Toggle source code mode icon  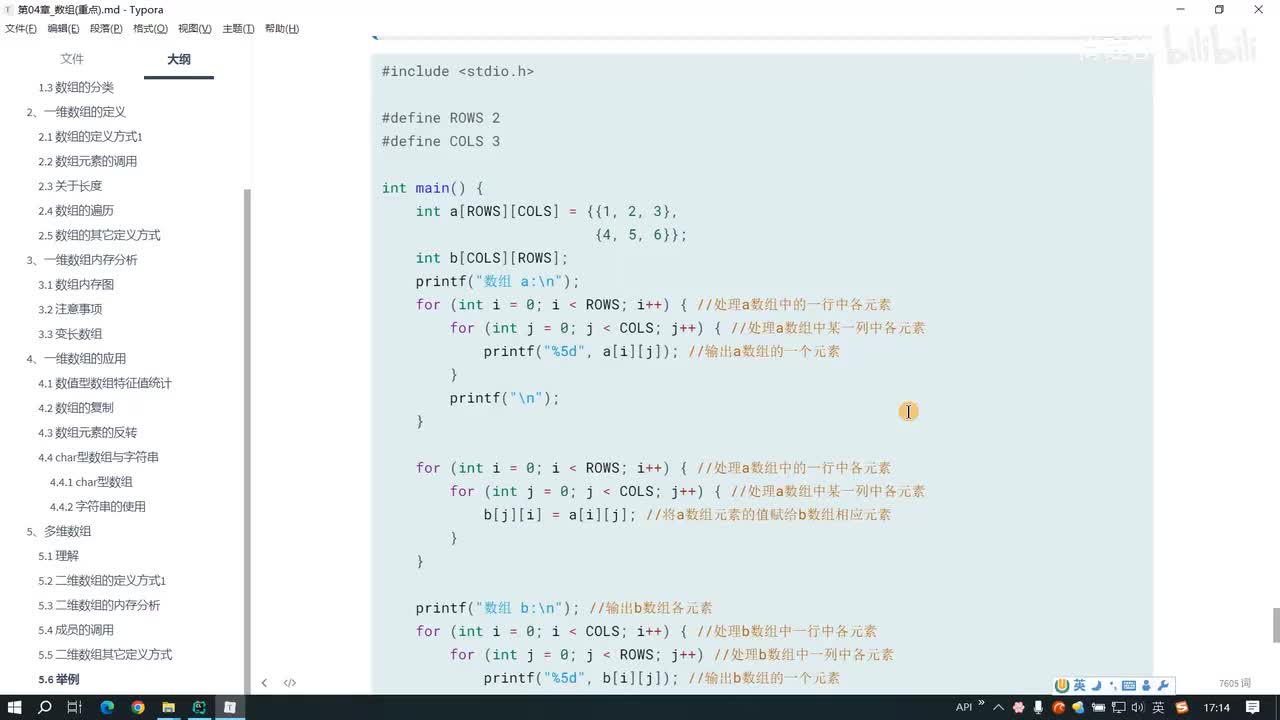point(290,683)
